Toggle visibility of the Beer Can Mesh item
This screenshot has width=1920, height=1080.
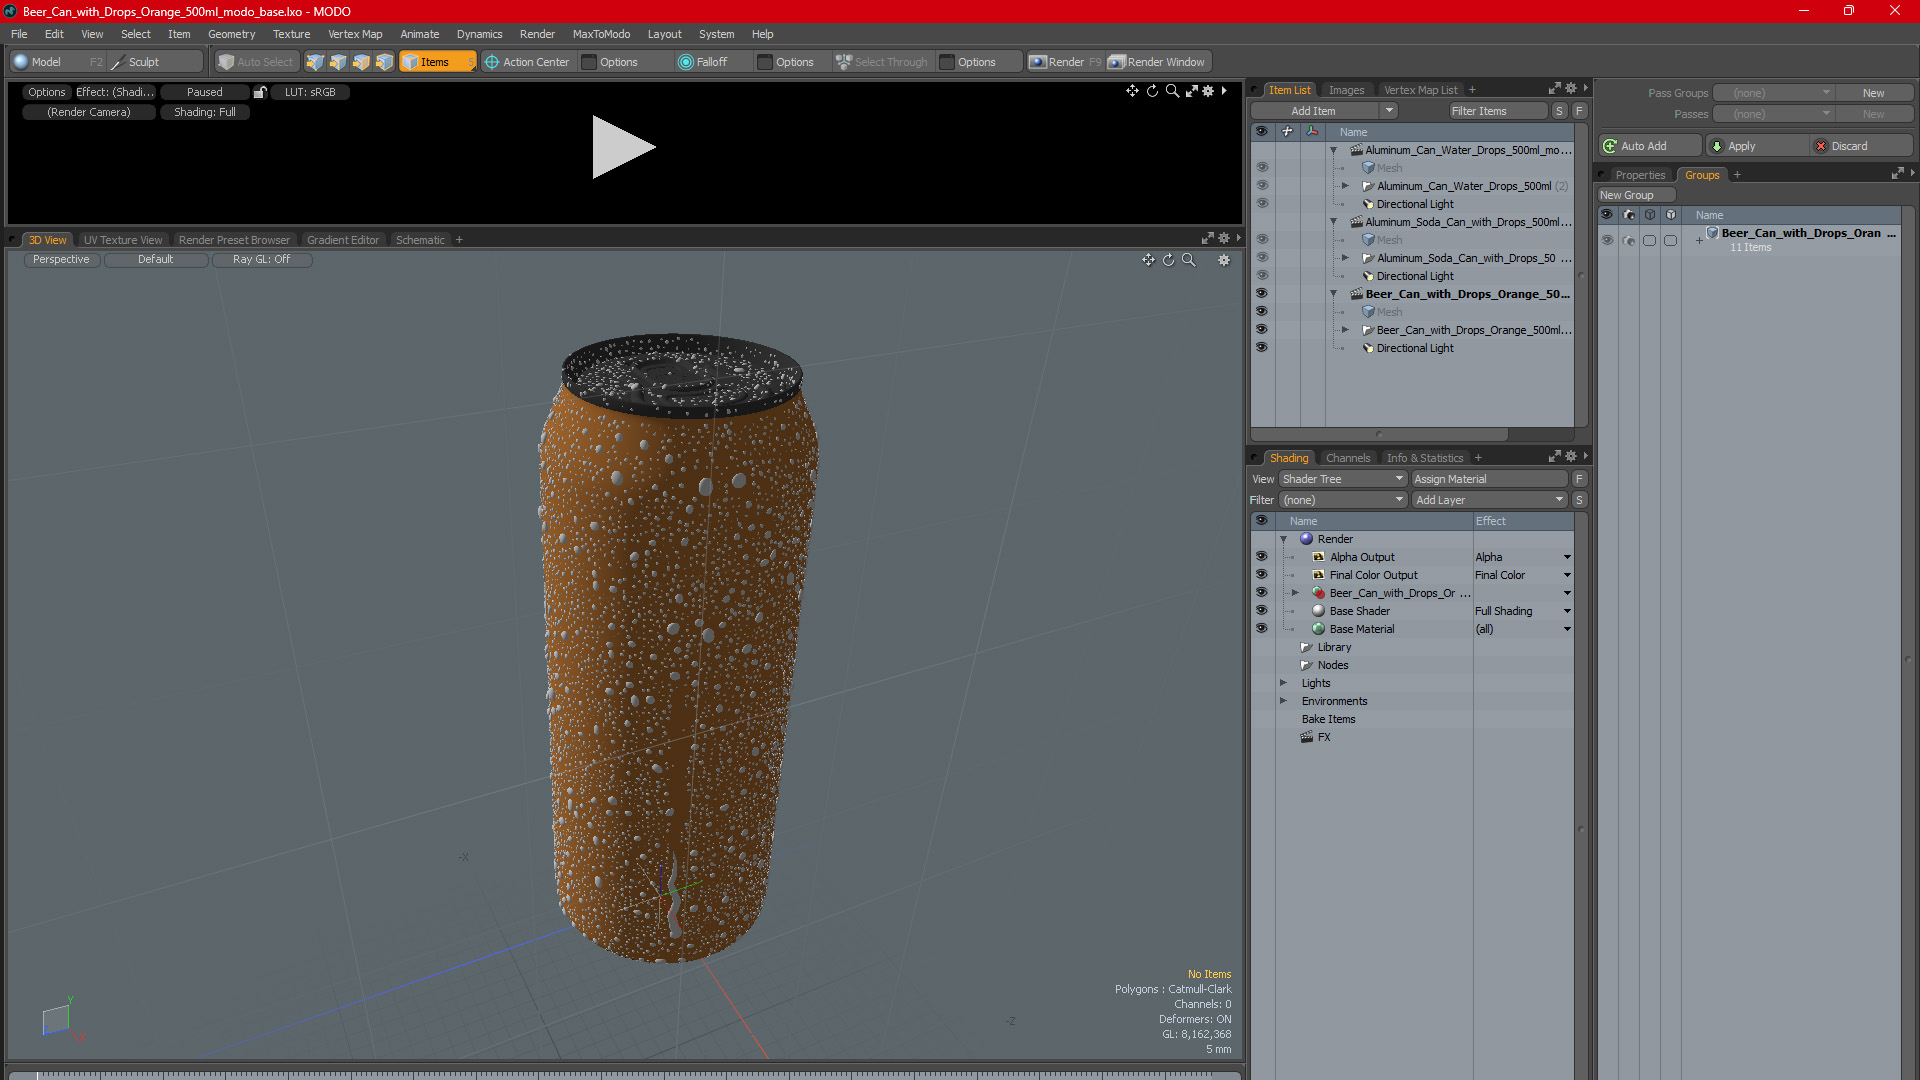[x=1261, y=312]
